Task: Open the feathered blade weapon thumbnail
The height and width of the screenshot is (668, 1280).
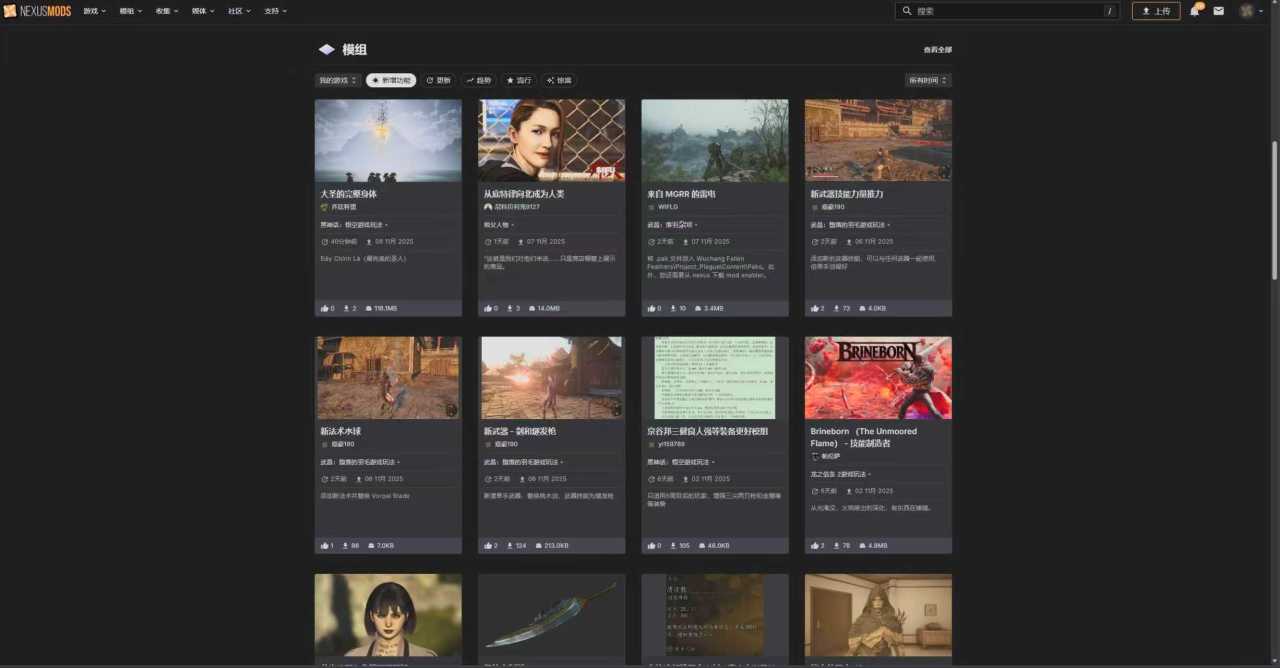Action: coord(551,616)
